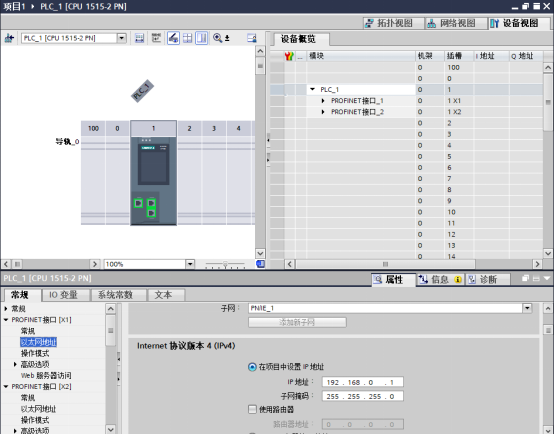Open the 子网 PN/IE_1 dropdown
Viewport: 554px width, 435px height.
[527, 308]
